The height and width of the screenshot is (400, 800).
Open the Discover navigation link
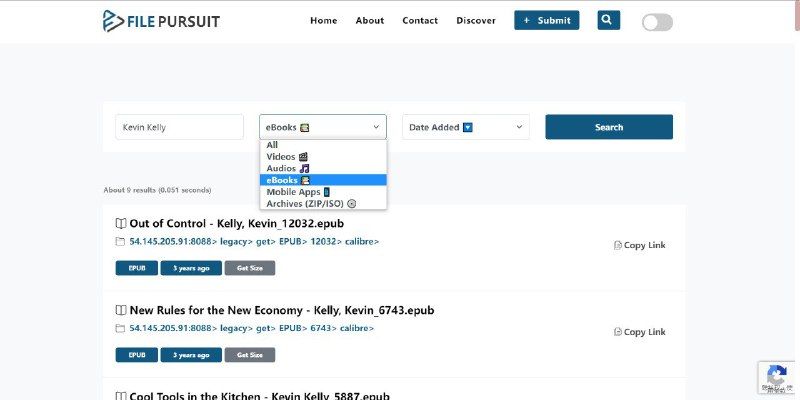476,20
